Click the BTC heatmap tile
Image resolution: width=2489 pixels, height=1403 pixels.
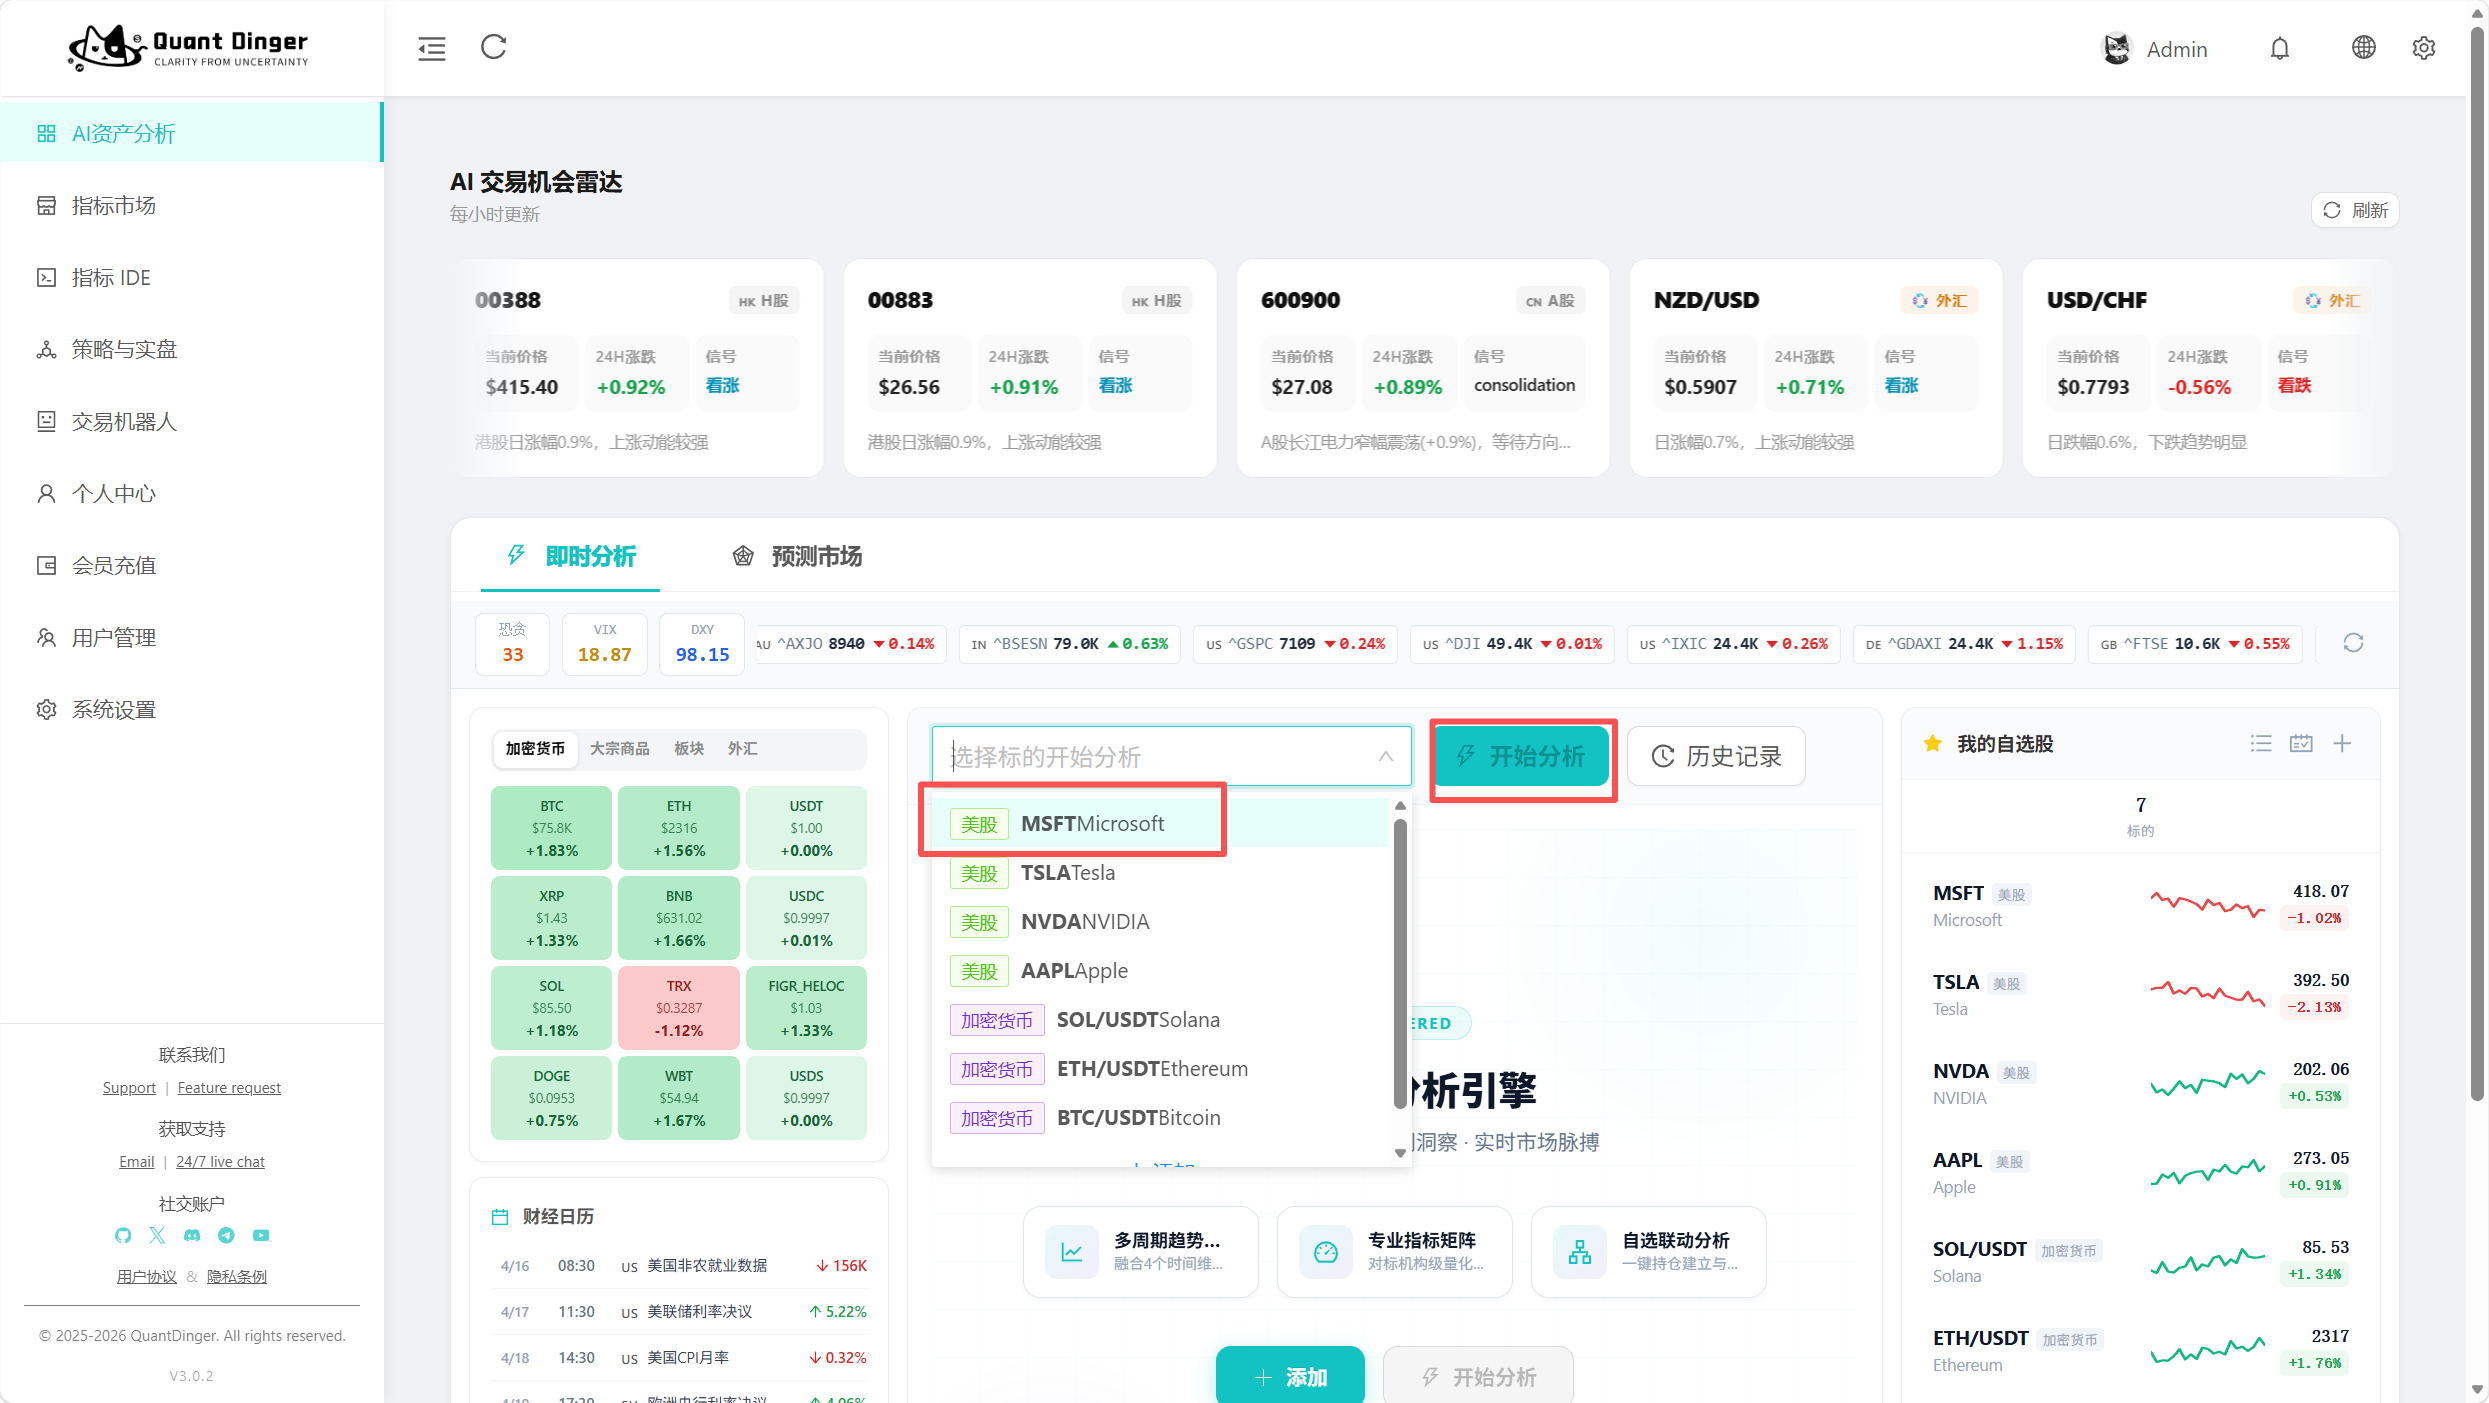click(x=551, y=828)
